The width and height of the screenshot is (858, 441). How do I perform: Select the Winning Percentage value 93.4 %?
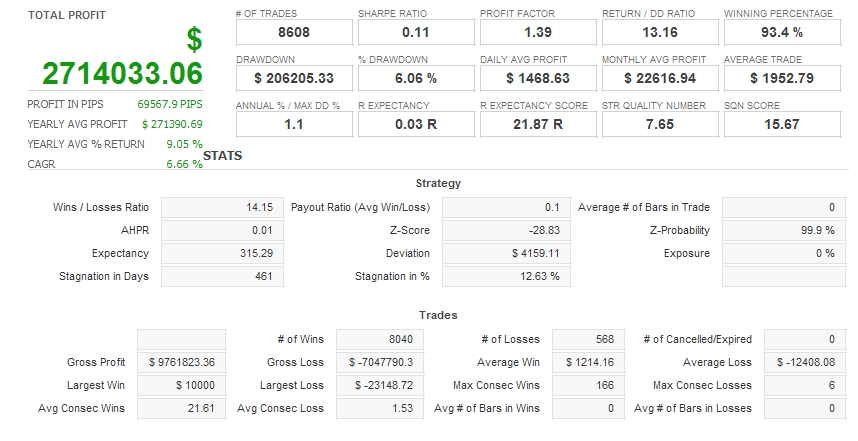pos(781,32)
